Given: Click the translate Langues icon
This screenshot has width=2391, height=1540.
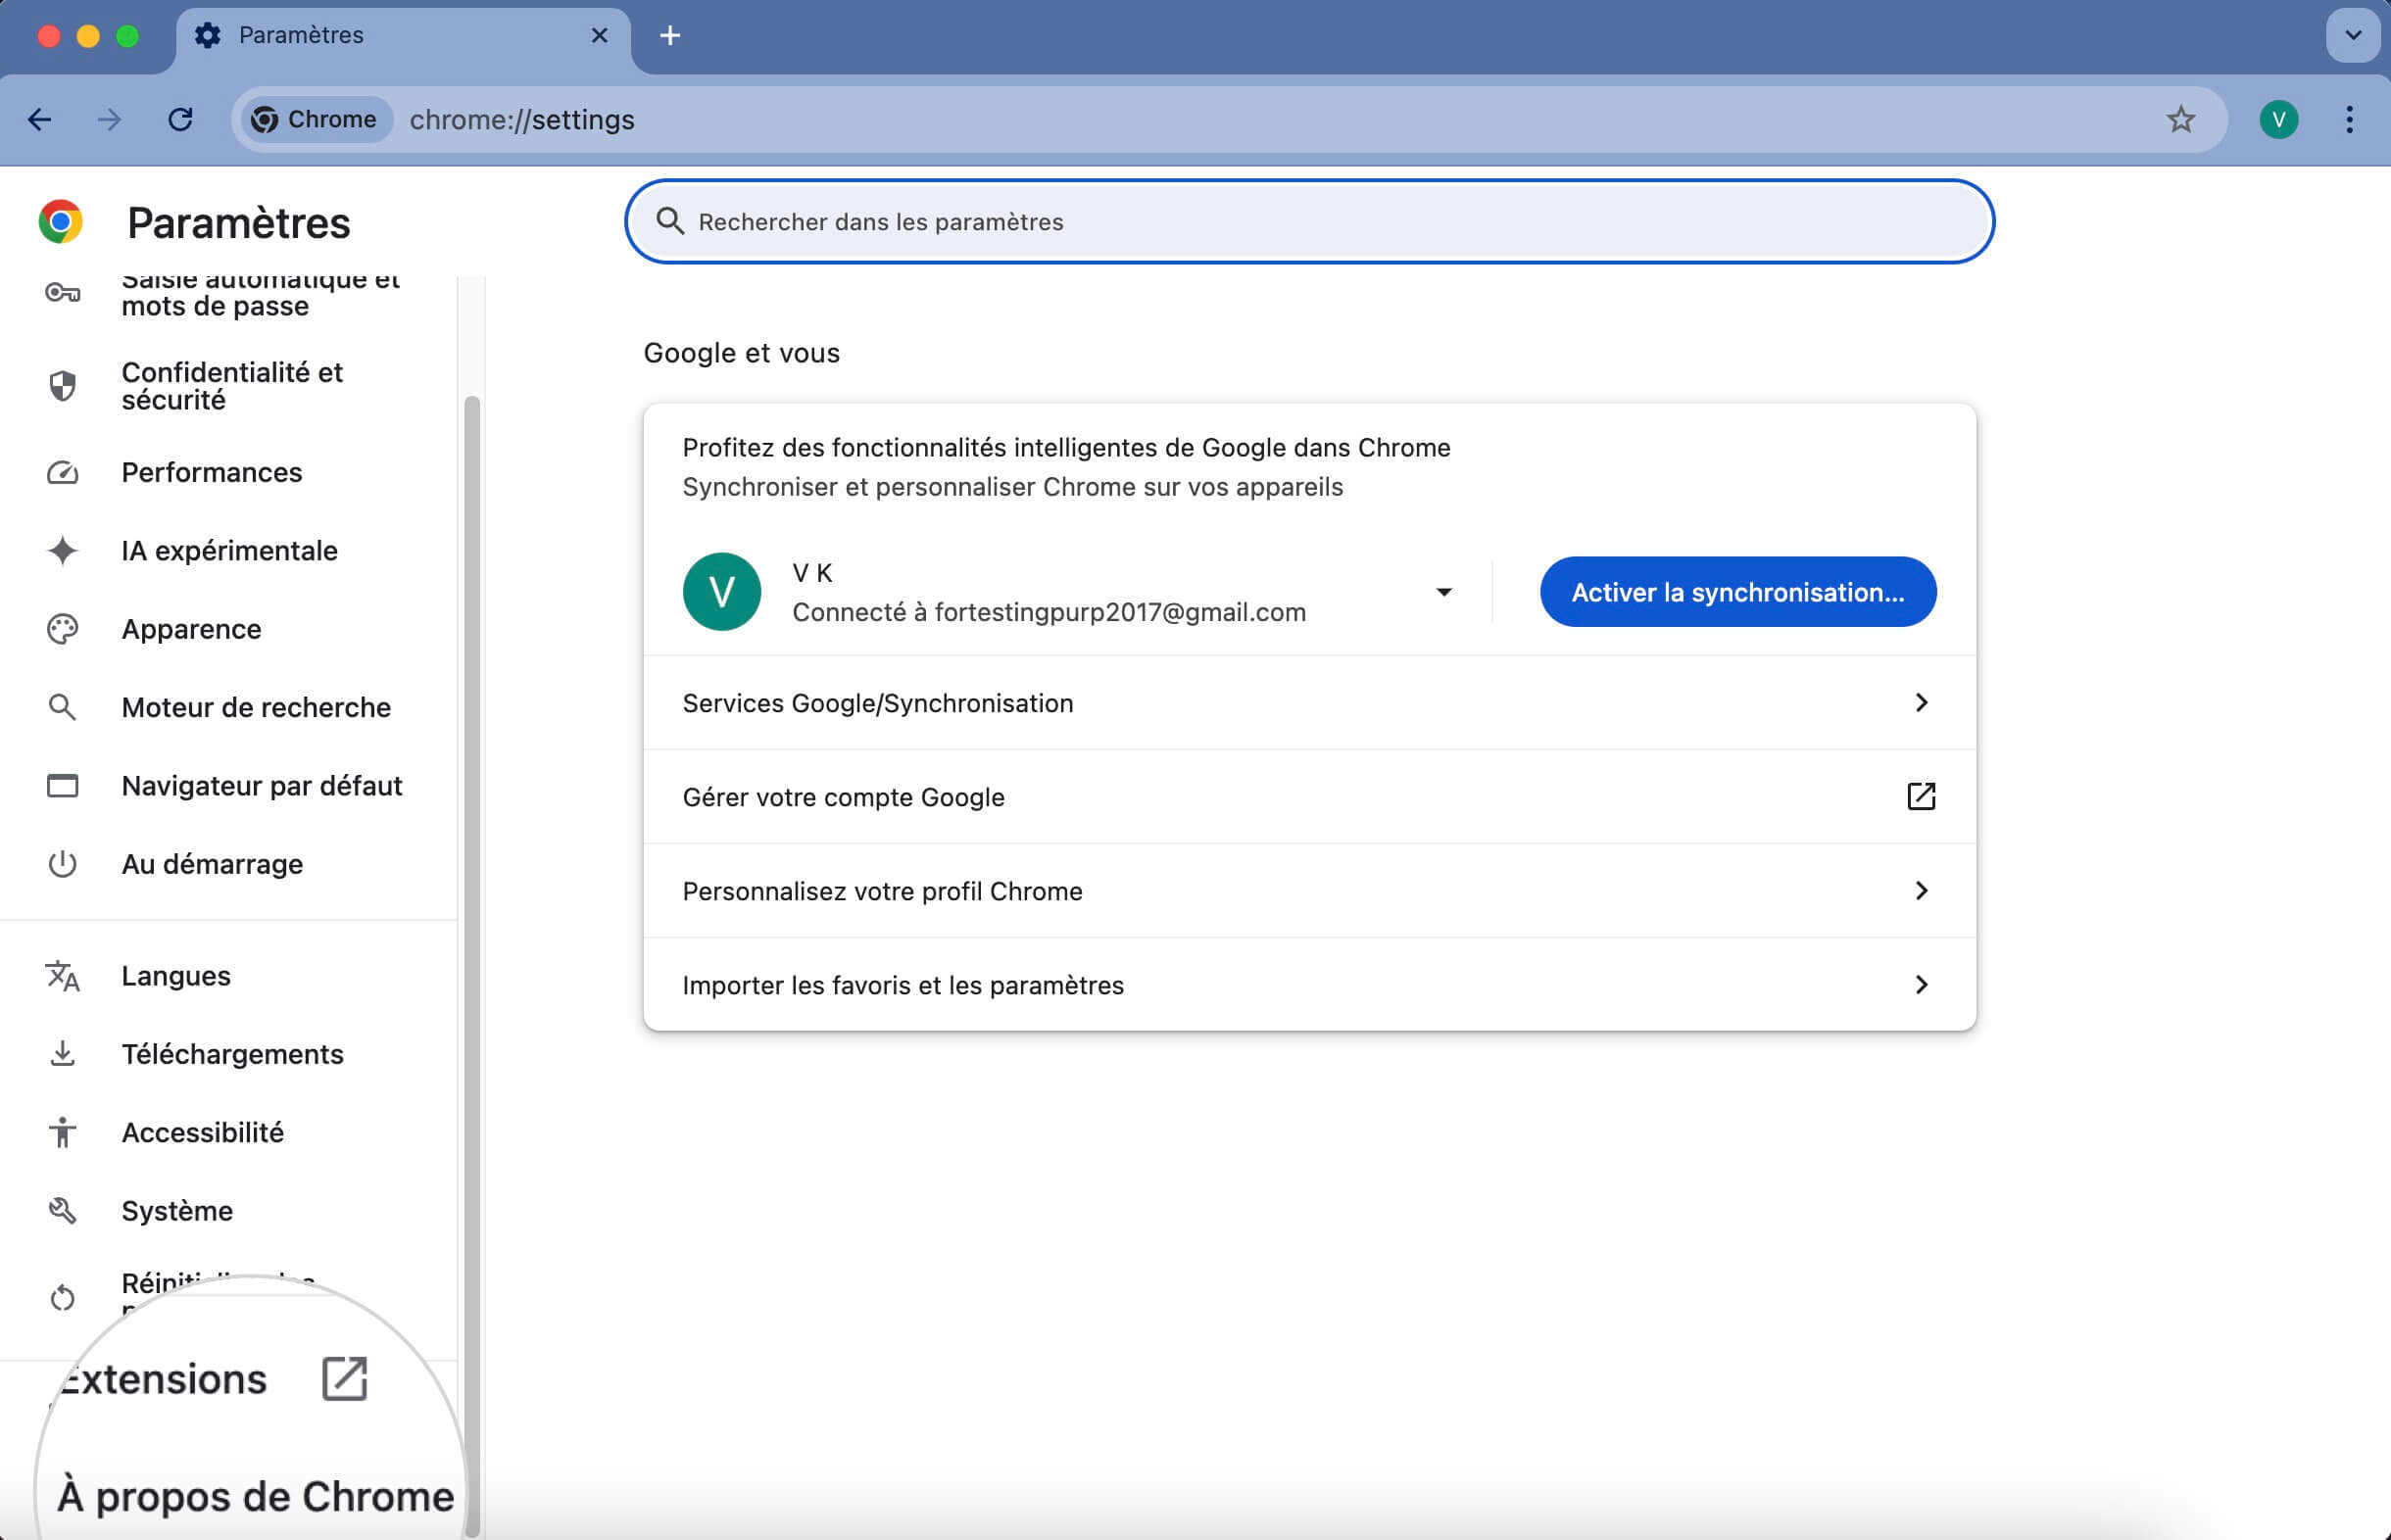Looking at the screenshot, I should coord(62,976).
